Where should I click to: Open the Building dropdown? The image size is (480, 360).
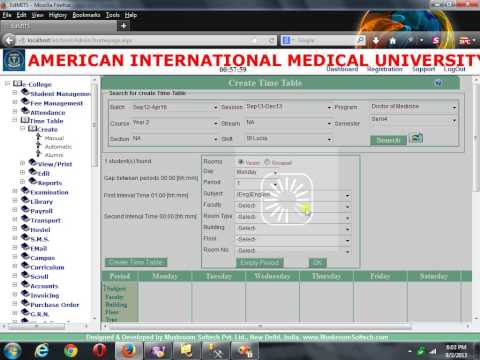[293, 229]
